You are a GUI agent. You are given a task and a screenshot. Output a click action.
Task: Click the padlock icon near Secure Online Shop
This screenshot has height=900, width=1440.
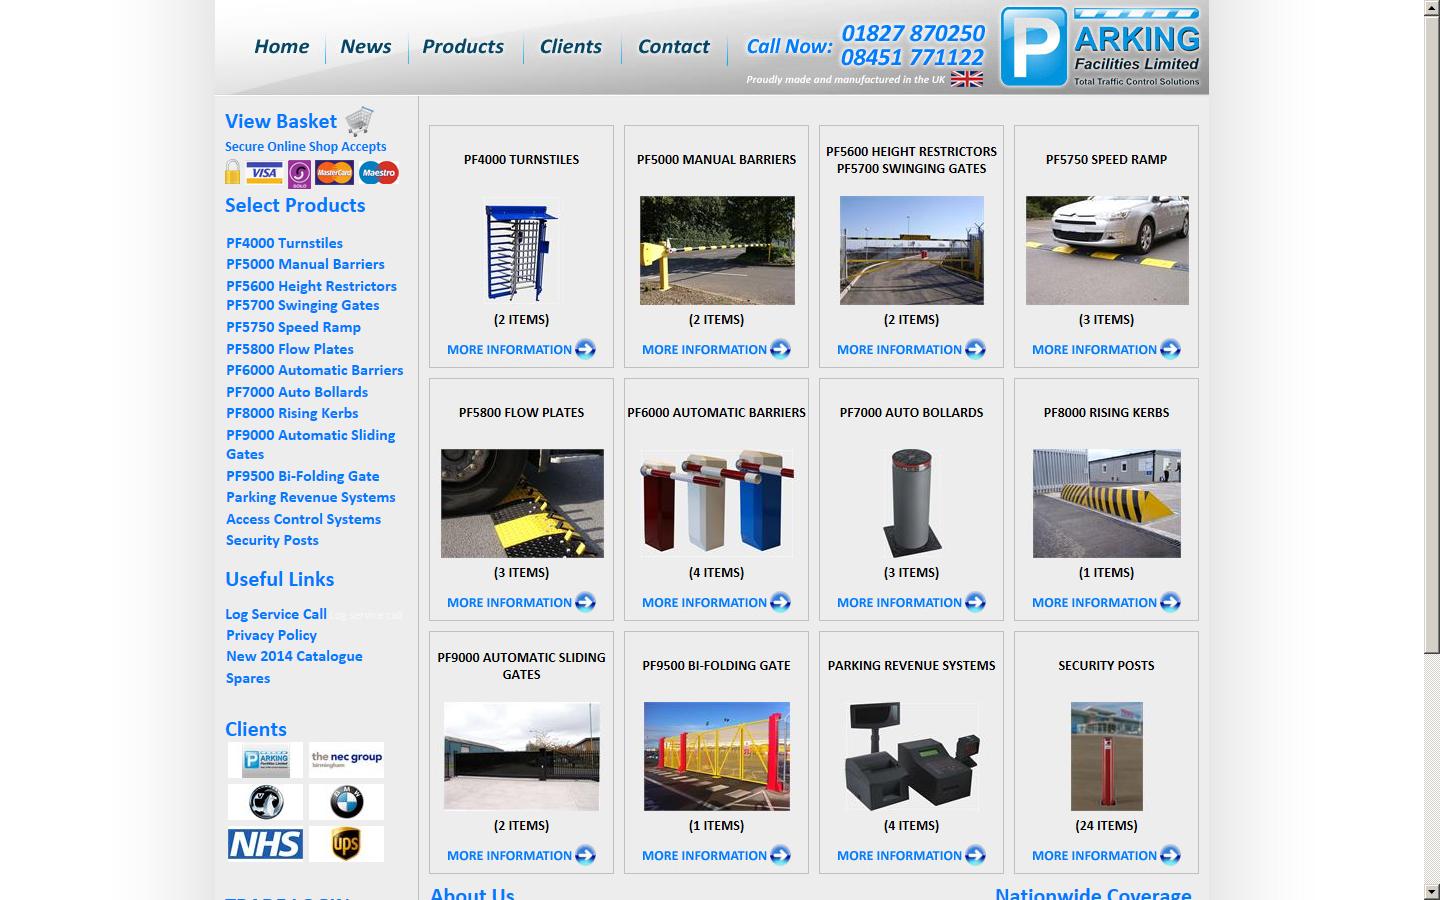[231, 171]
